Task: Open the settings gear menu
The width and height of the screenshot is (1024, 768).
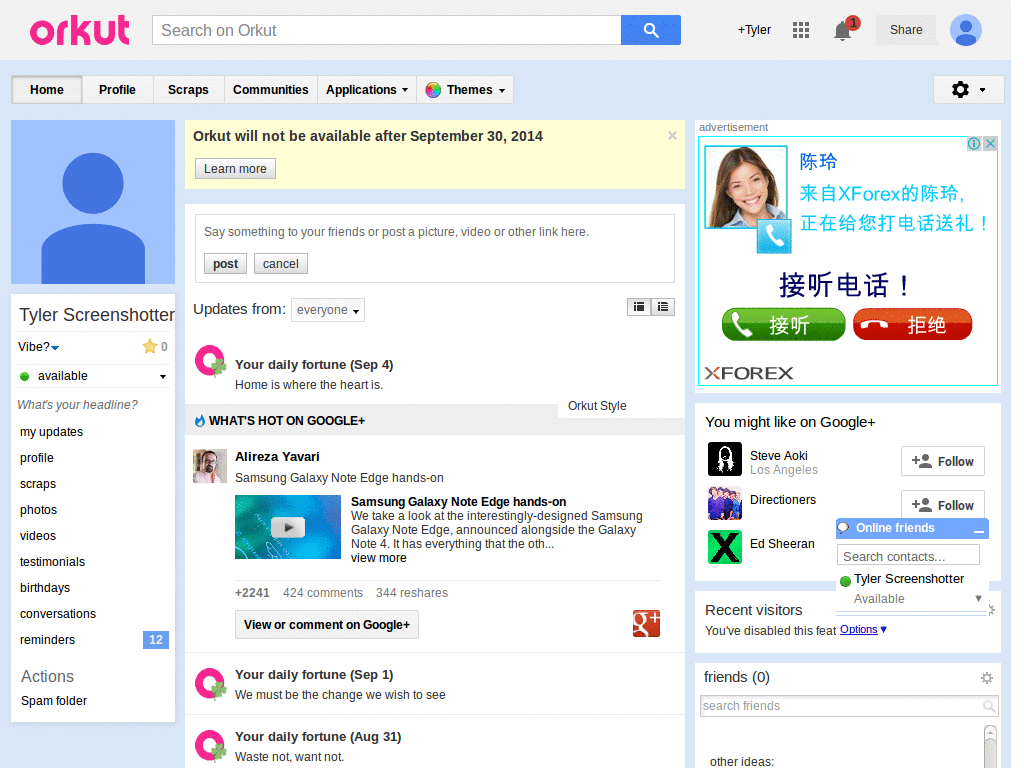Action: [x=968, y=89]
